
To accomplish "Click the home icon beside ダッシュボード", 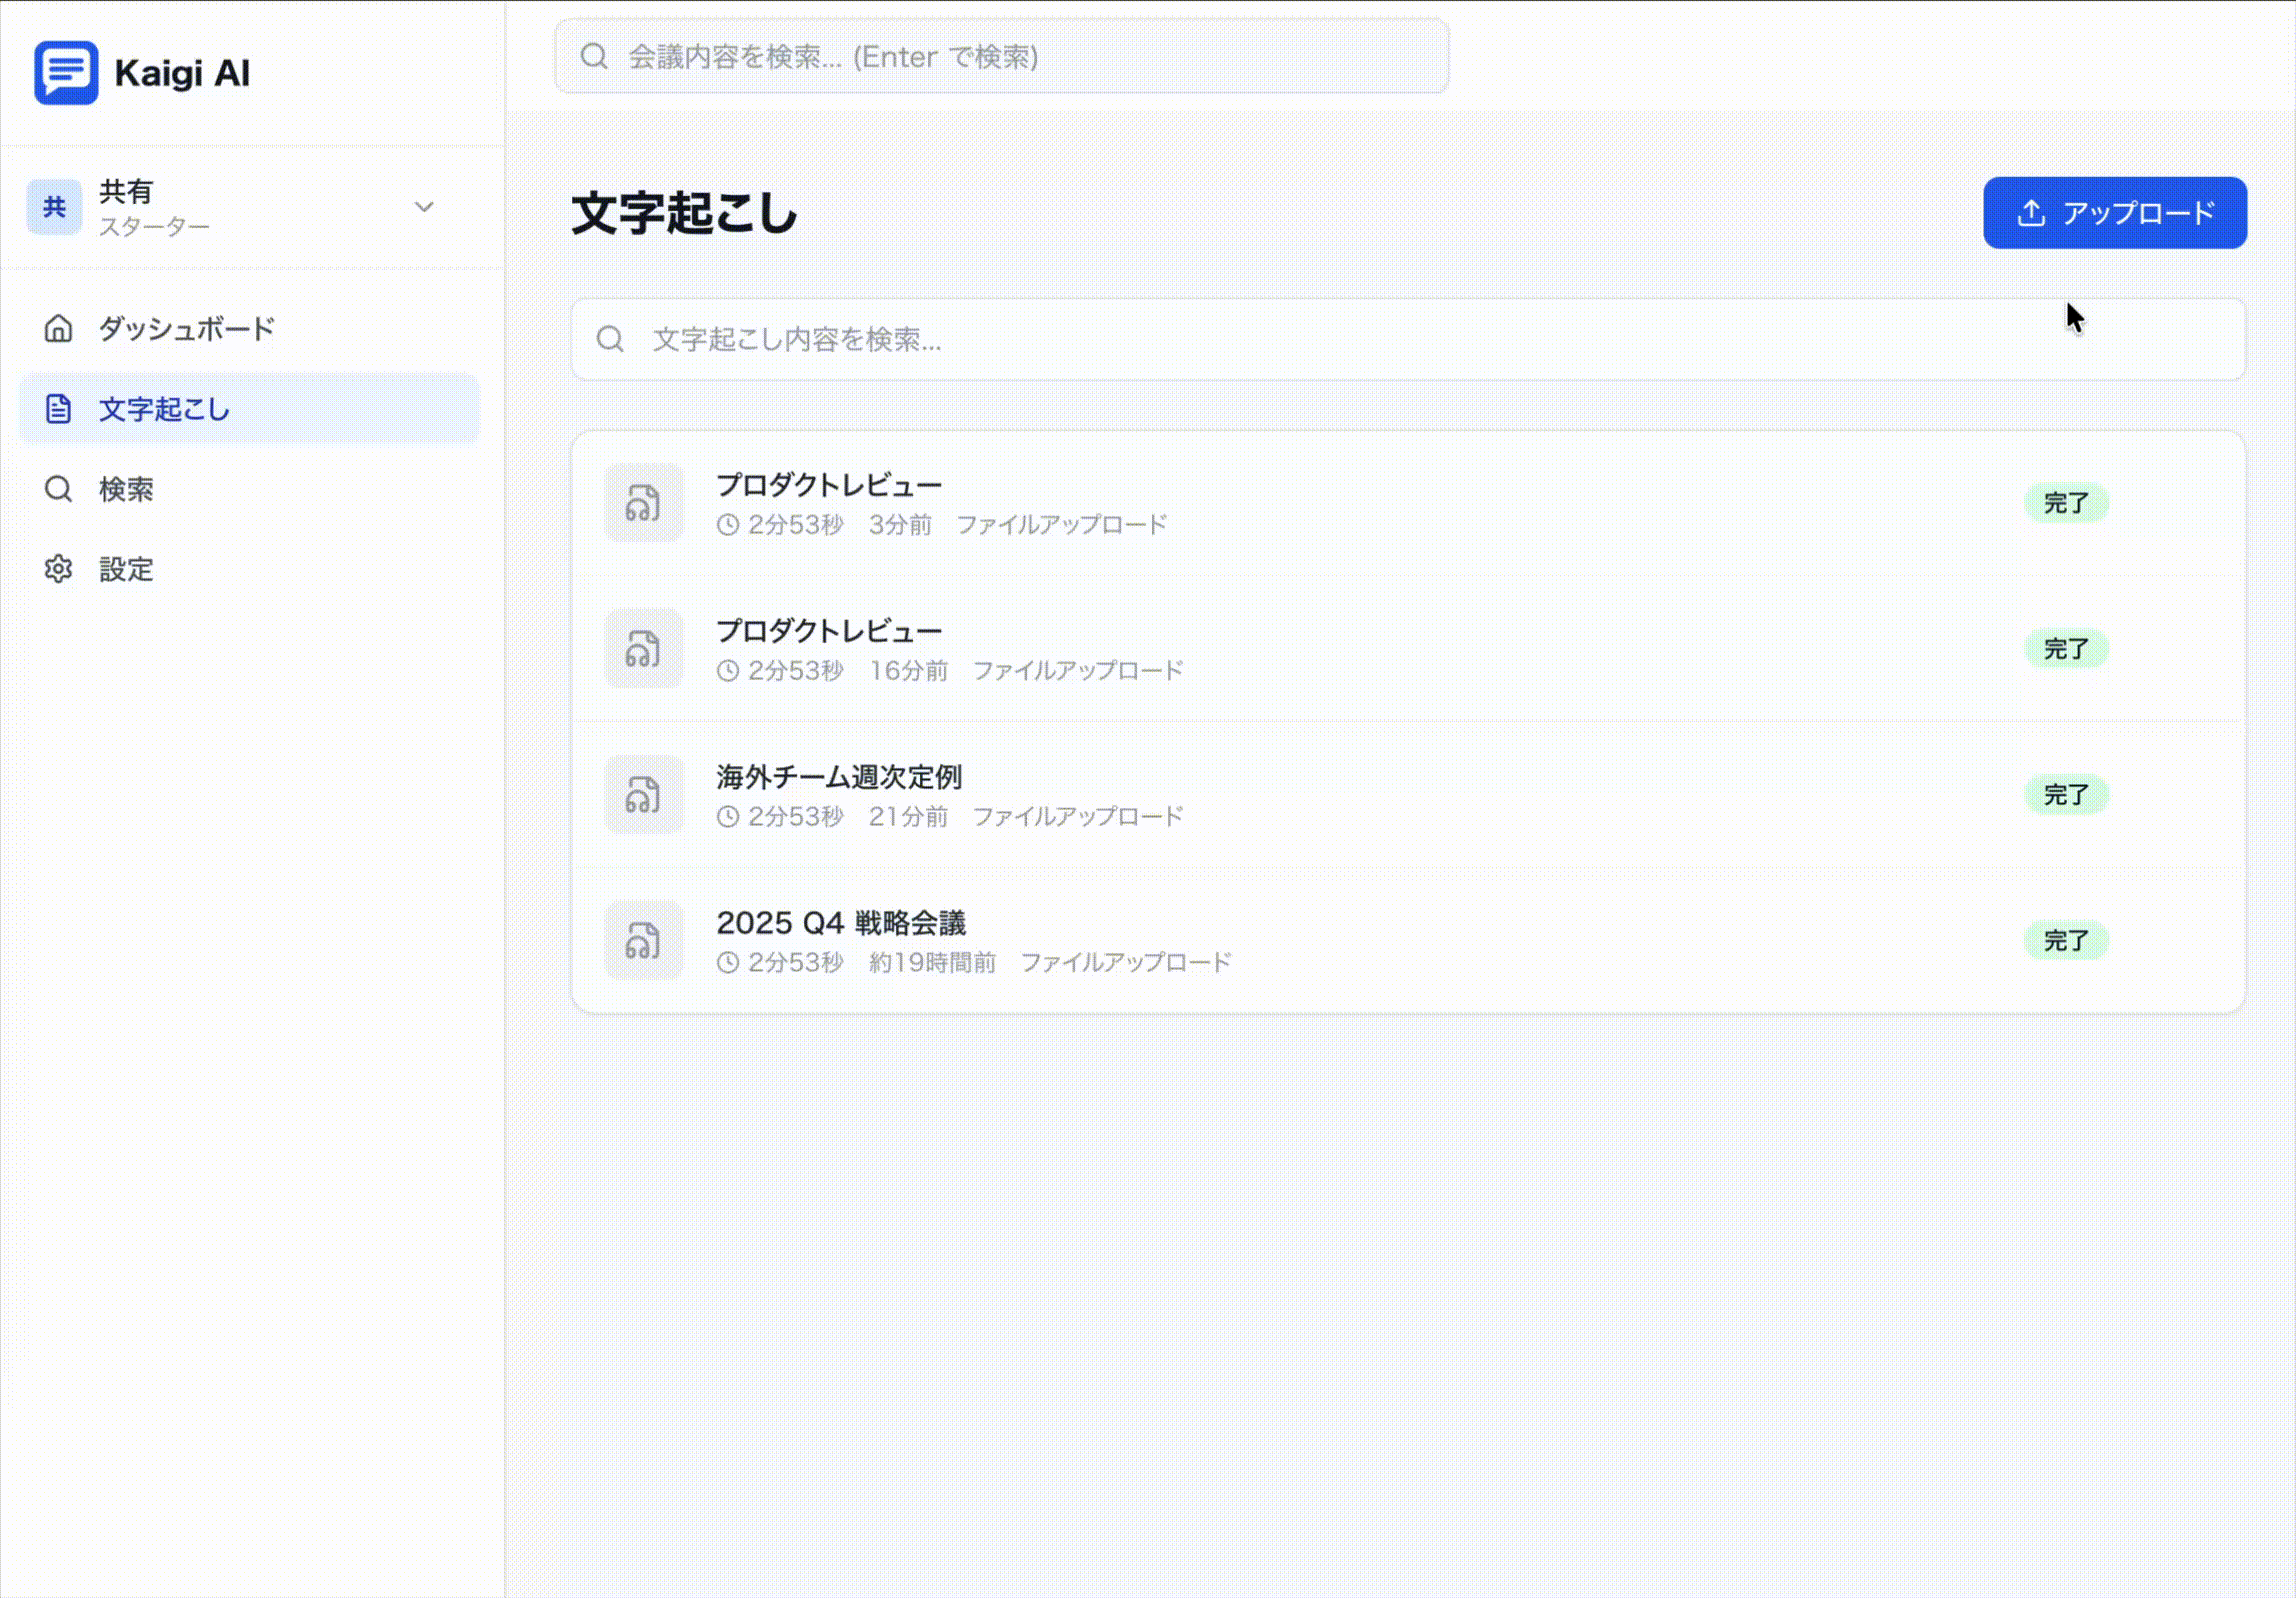I will click(58, 328).
